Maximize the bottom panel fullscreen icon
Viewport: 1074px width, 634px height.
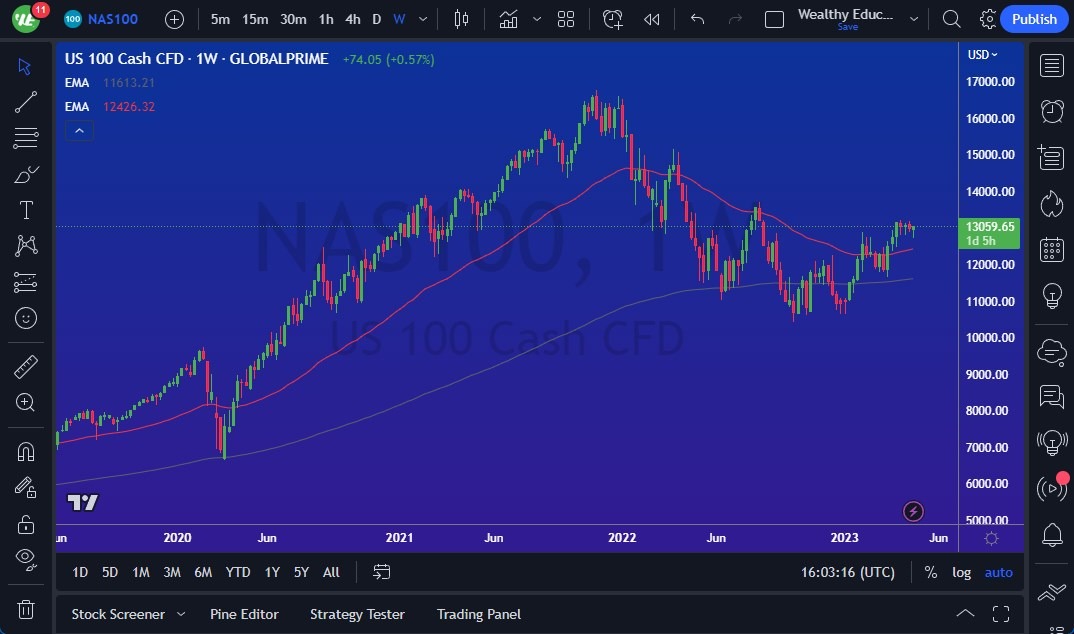click(1001, 614)
